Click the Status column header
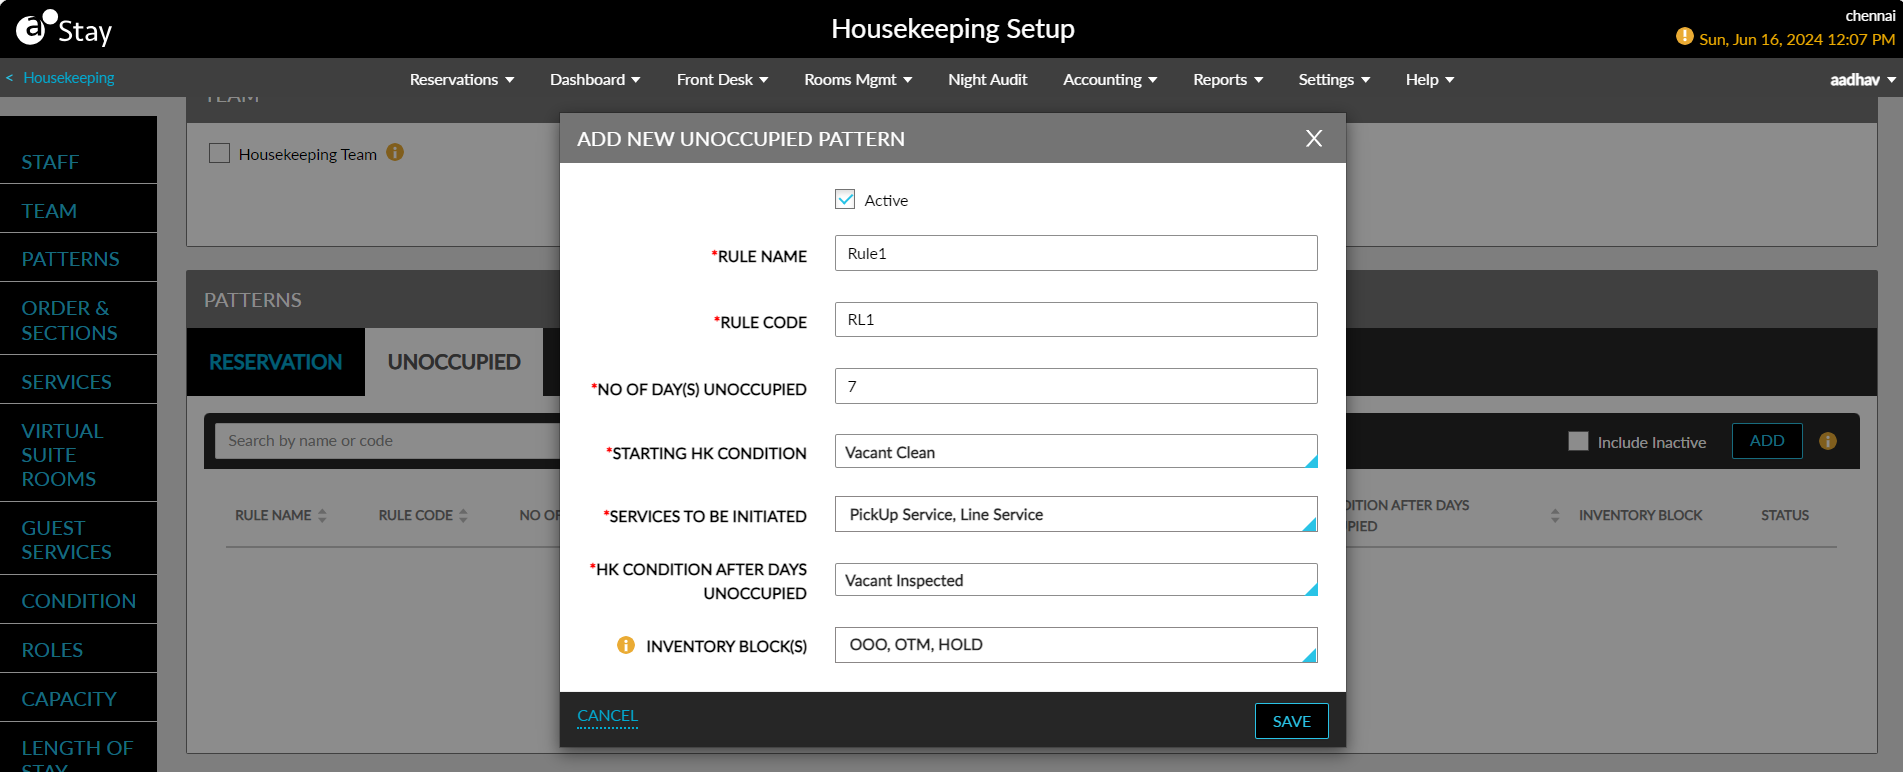 pyautogui.click(x=1785, y=515)
